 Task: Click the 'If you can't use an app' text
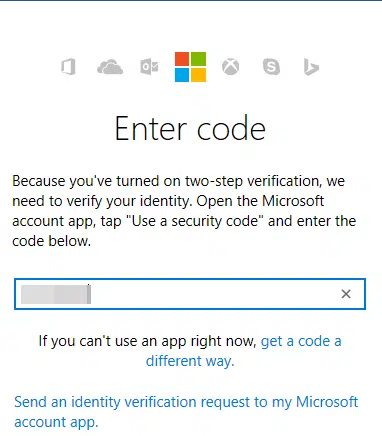[x=147, y=341]
